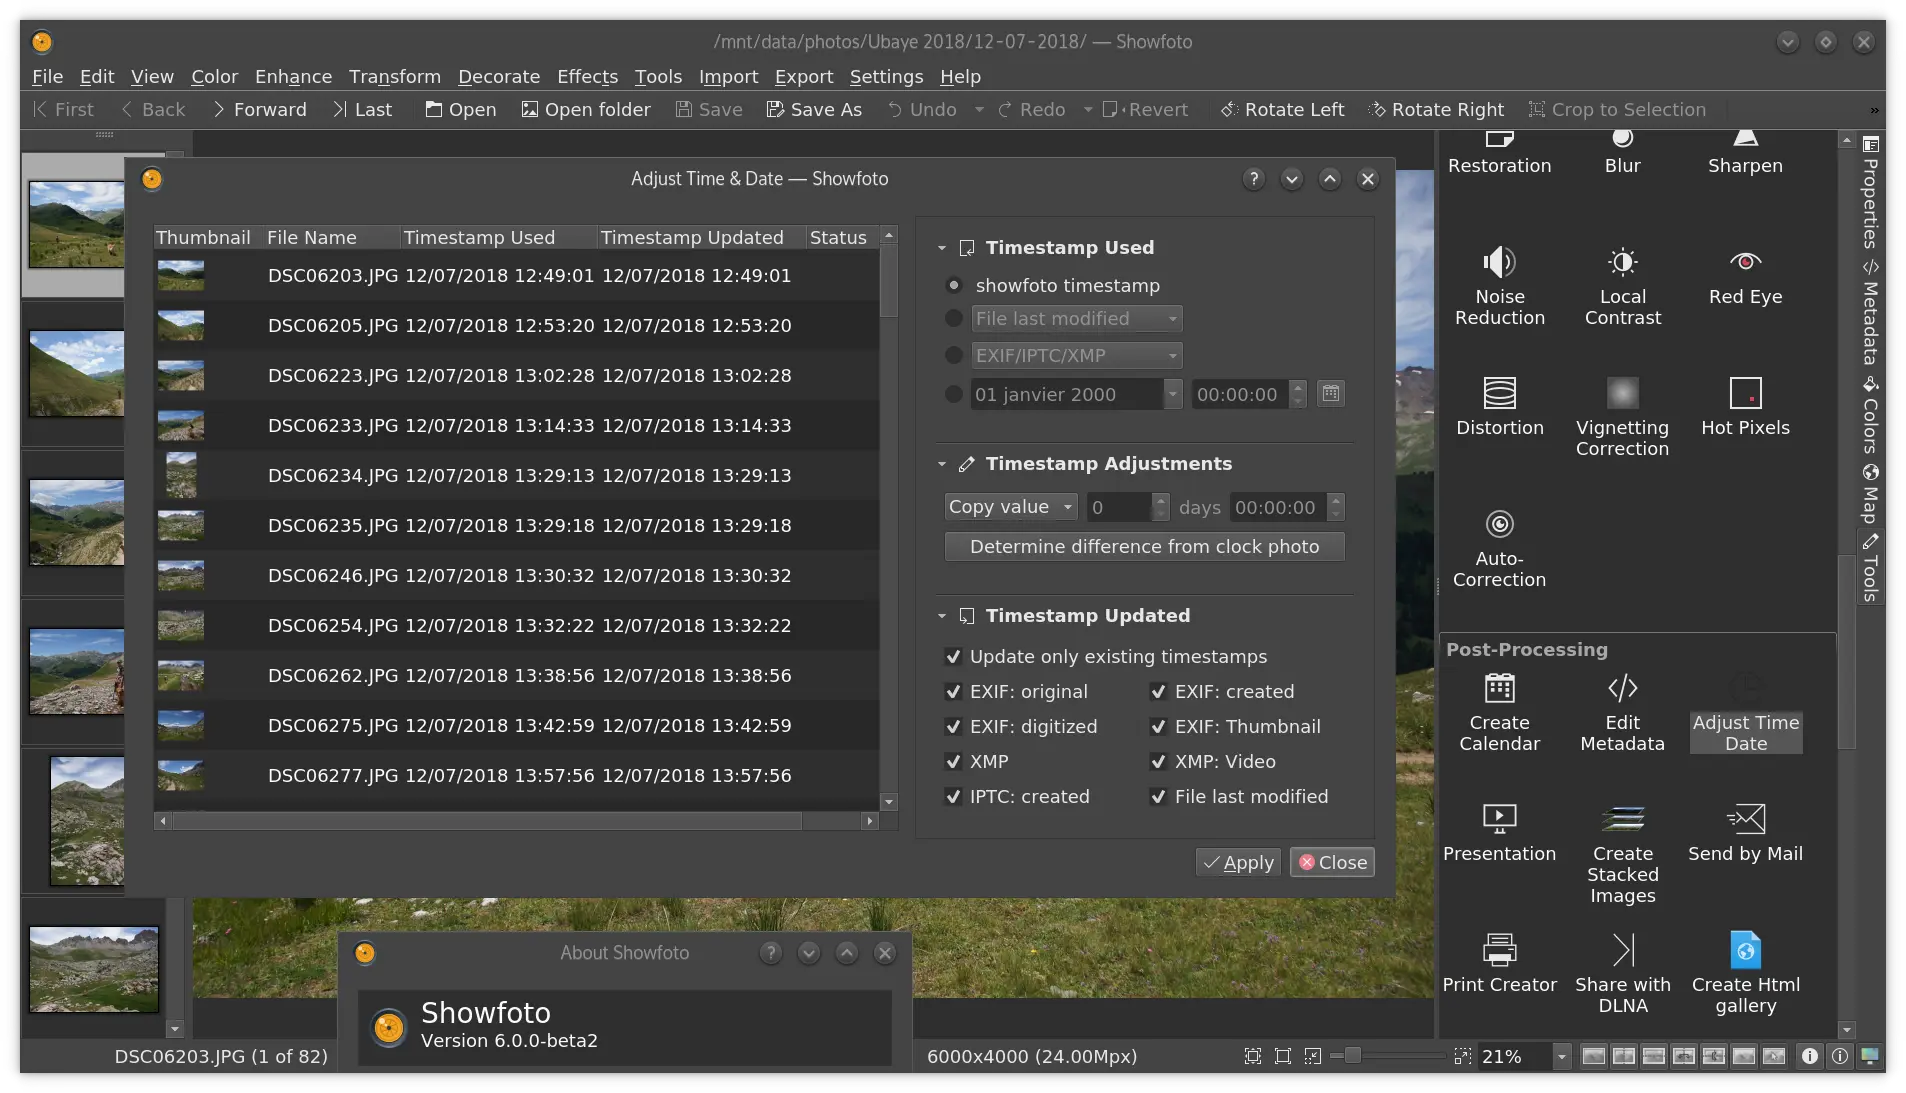The width and height of the screenshot is (1906, 1093).
Task: Open the Create Calendar tool
Action: (x=1498, y=711)
